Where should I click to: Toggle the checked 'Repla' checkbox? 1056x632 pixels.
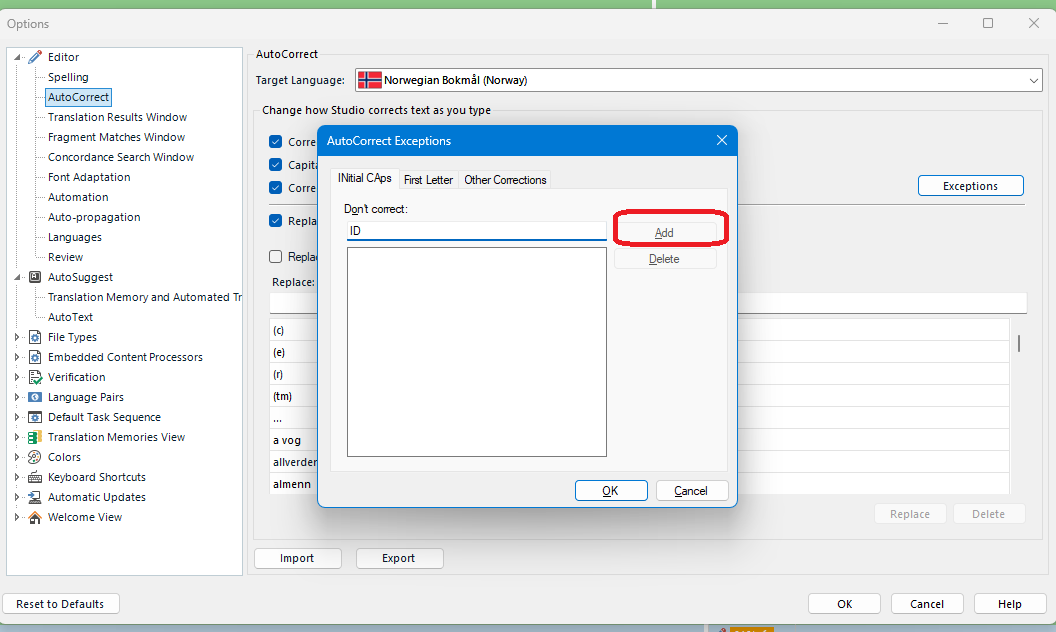click(275, 220)
